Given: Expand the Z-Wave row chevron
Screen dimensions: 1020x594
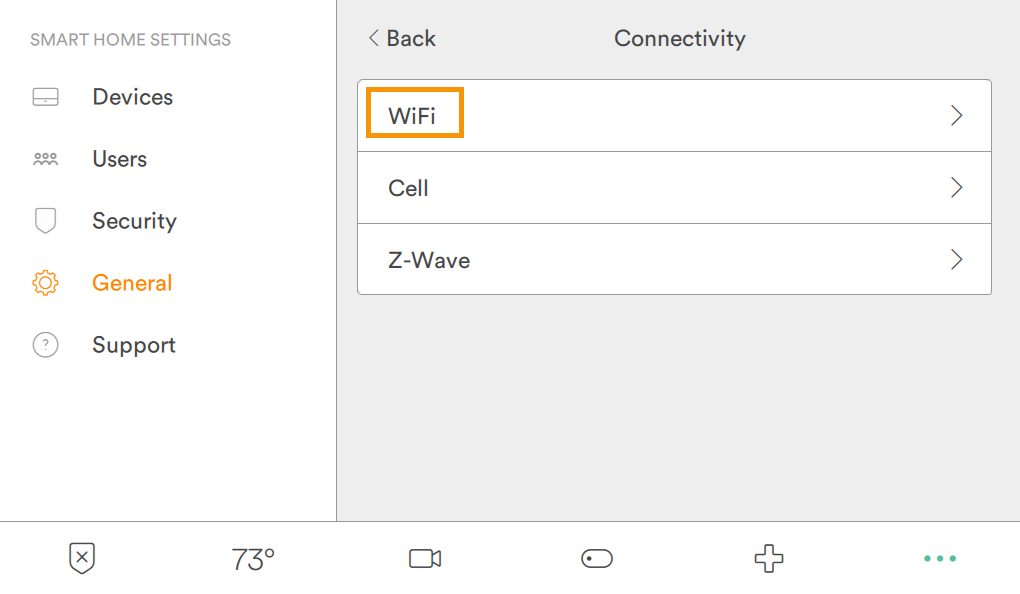Looking at the screenshot, I should 956,259.
